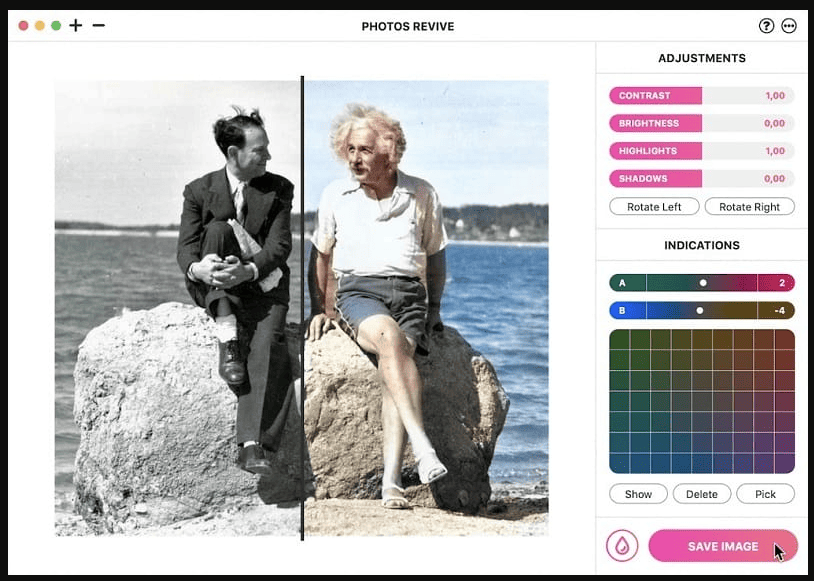Pick a color in the indications grid

click(x=702, y=401)
